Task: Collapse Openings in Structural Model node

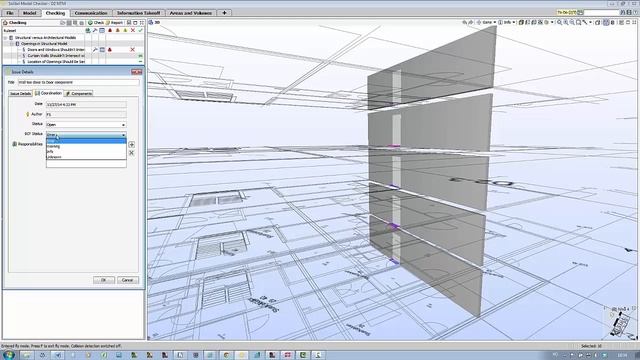Action: (x=11, y=44)
